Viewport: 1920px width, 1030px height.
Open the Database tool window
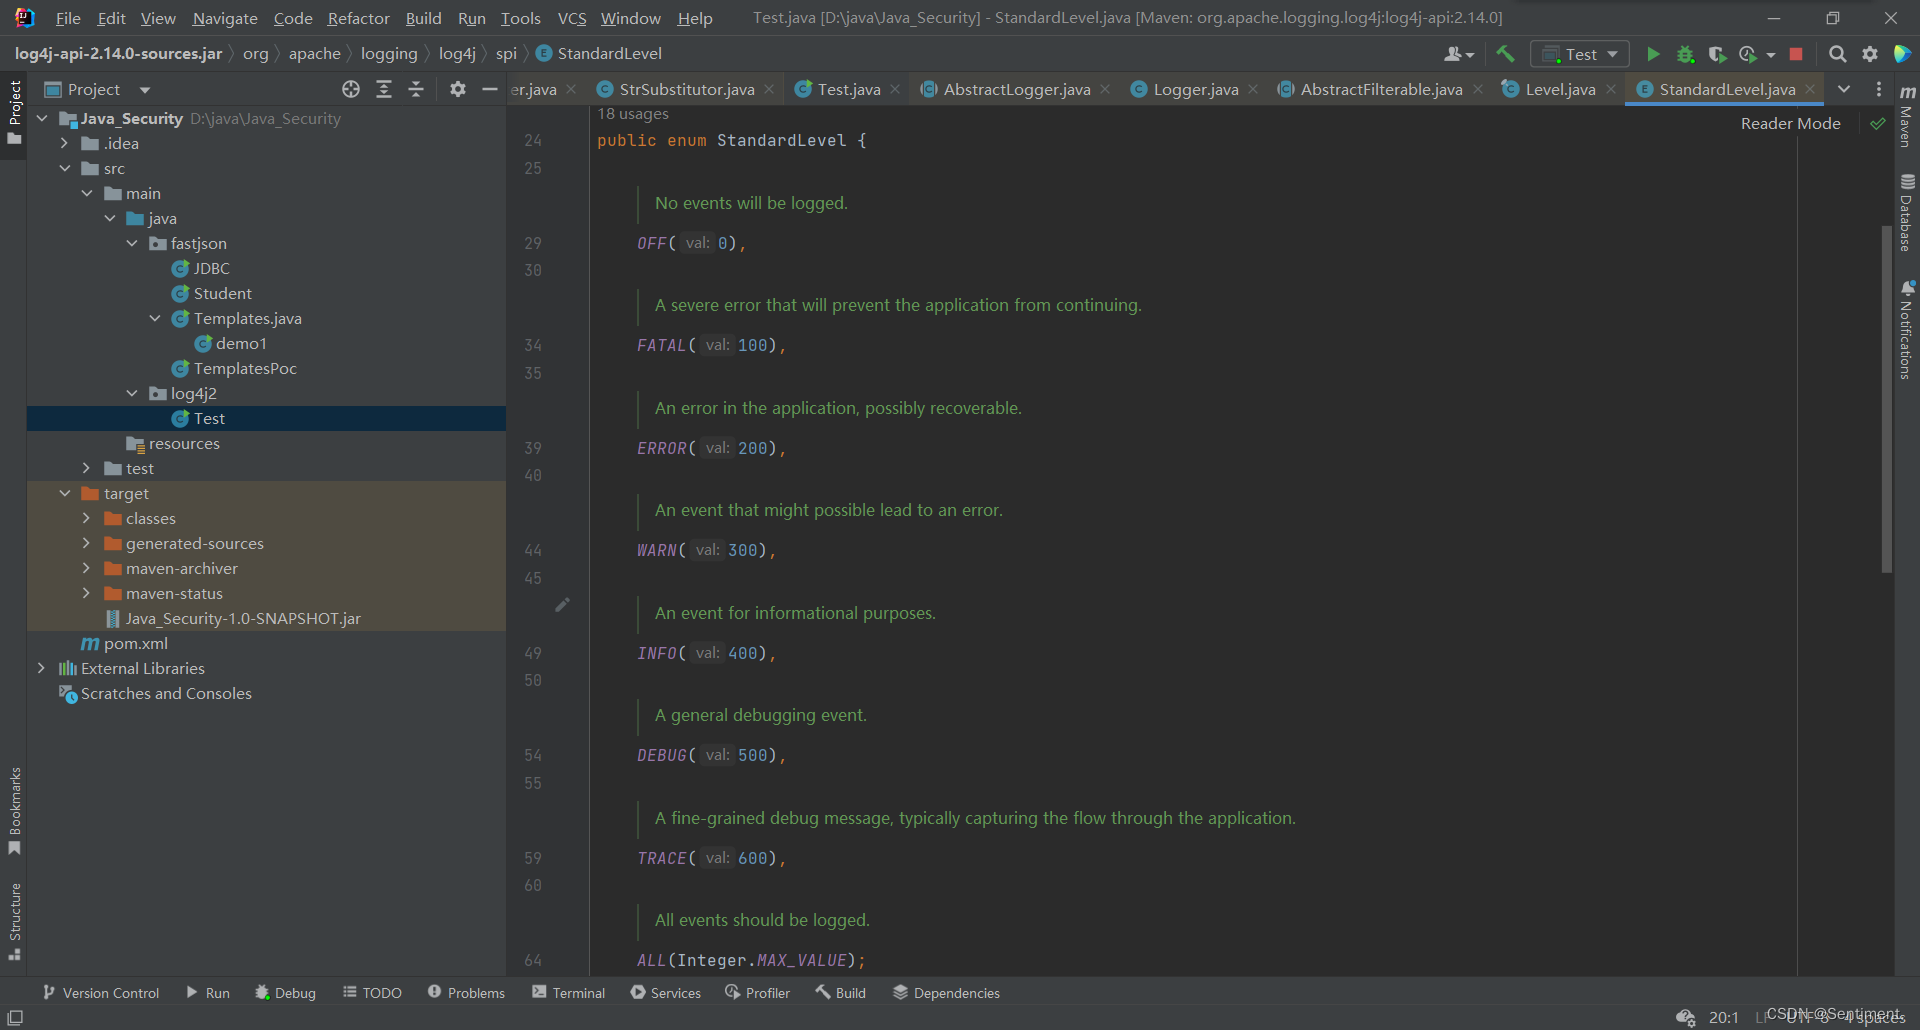tap(1907, 213)
